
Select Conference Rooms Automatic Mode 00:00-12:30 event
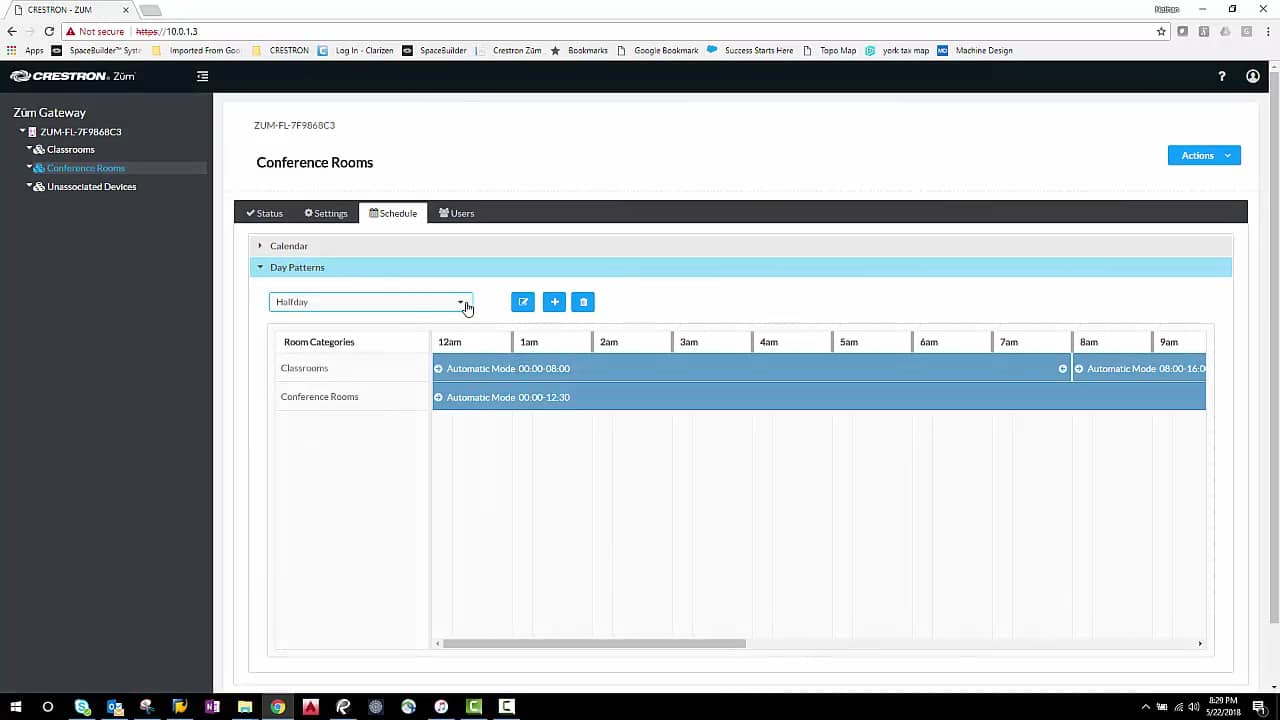tap(819, 397)
